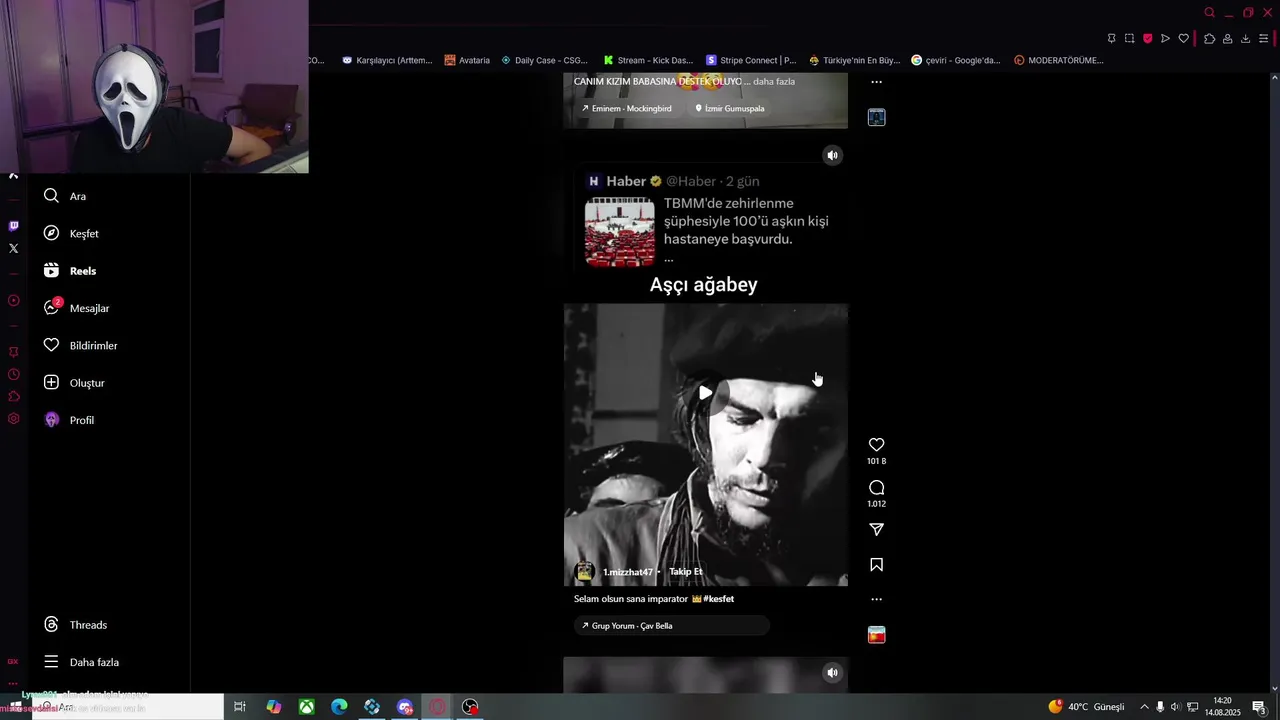Open Profil from the sidebar

pyautogui.click(x=68, y=420)
